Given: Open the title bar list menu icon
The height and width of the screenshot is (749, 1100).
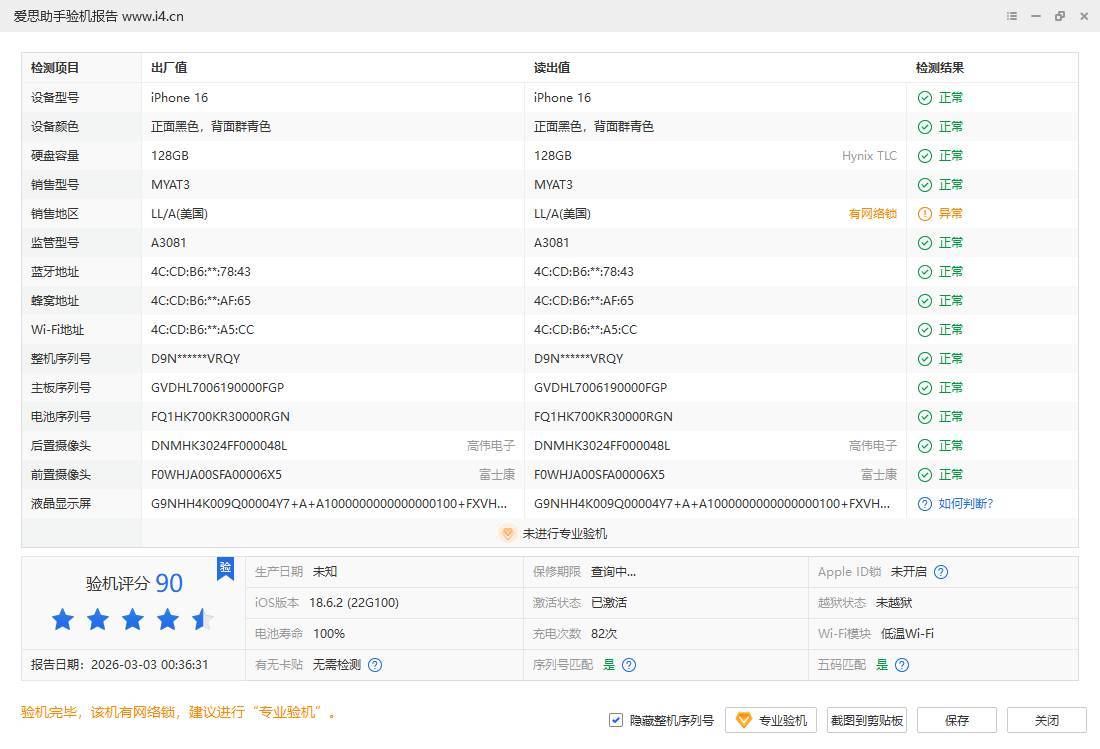Looking at the screenshot, I should (1012, 16).
